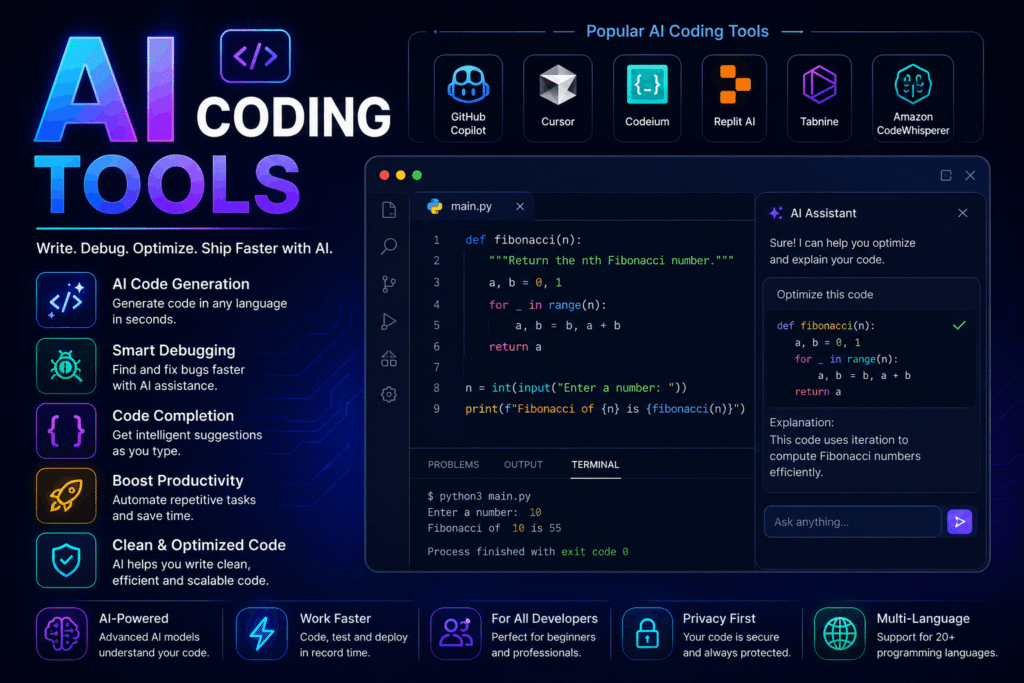
Task: Click the green window button of the editor
Action: pyautogui.click(x=417, y=175)
